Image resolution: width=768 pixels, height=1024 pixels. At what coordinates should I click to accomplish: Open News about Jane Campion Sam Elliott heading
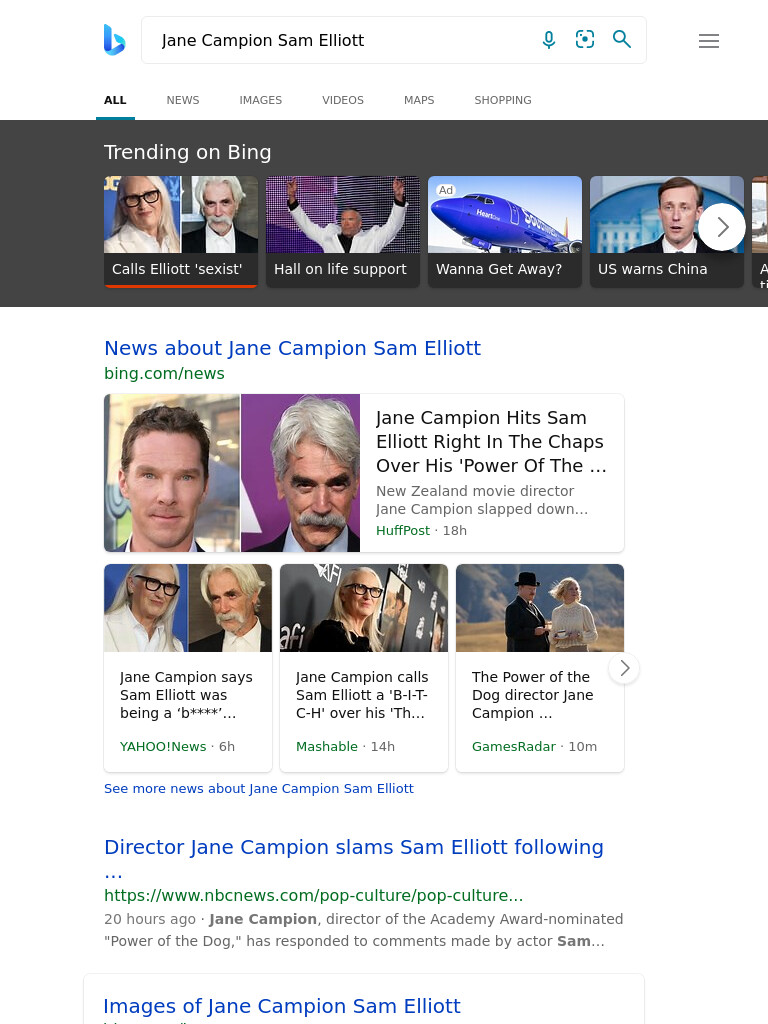tap(293, 348)
